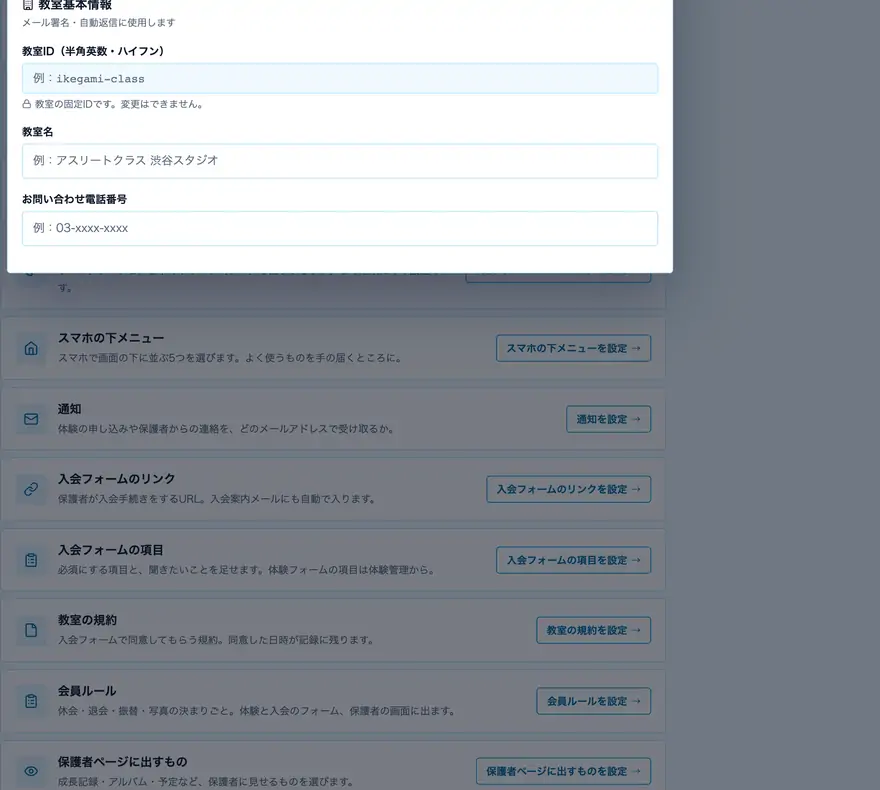Click the 保護者ページに出すもの heading
880x790 pixels.
(x=122, y=761)
